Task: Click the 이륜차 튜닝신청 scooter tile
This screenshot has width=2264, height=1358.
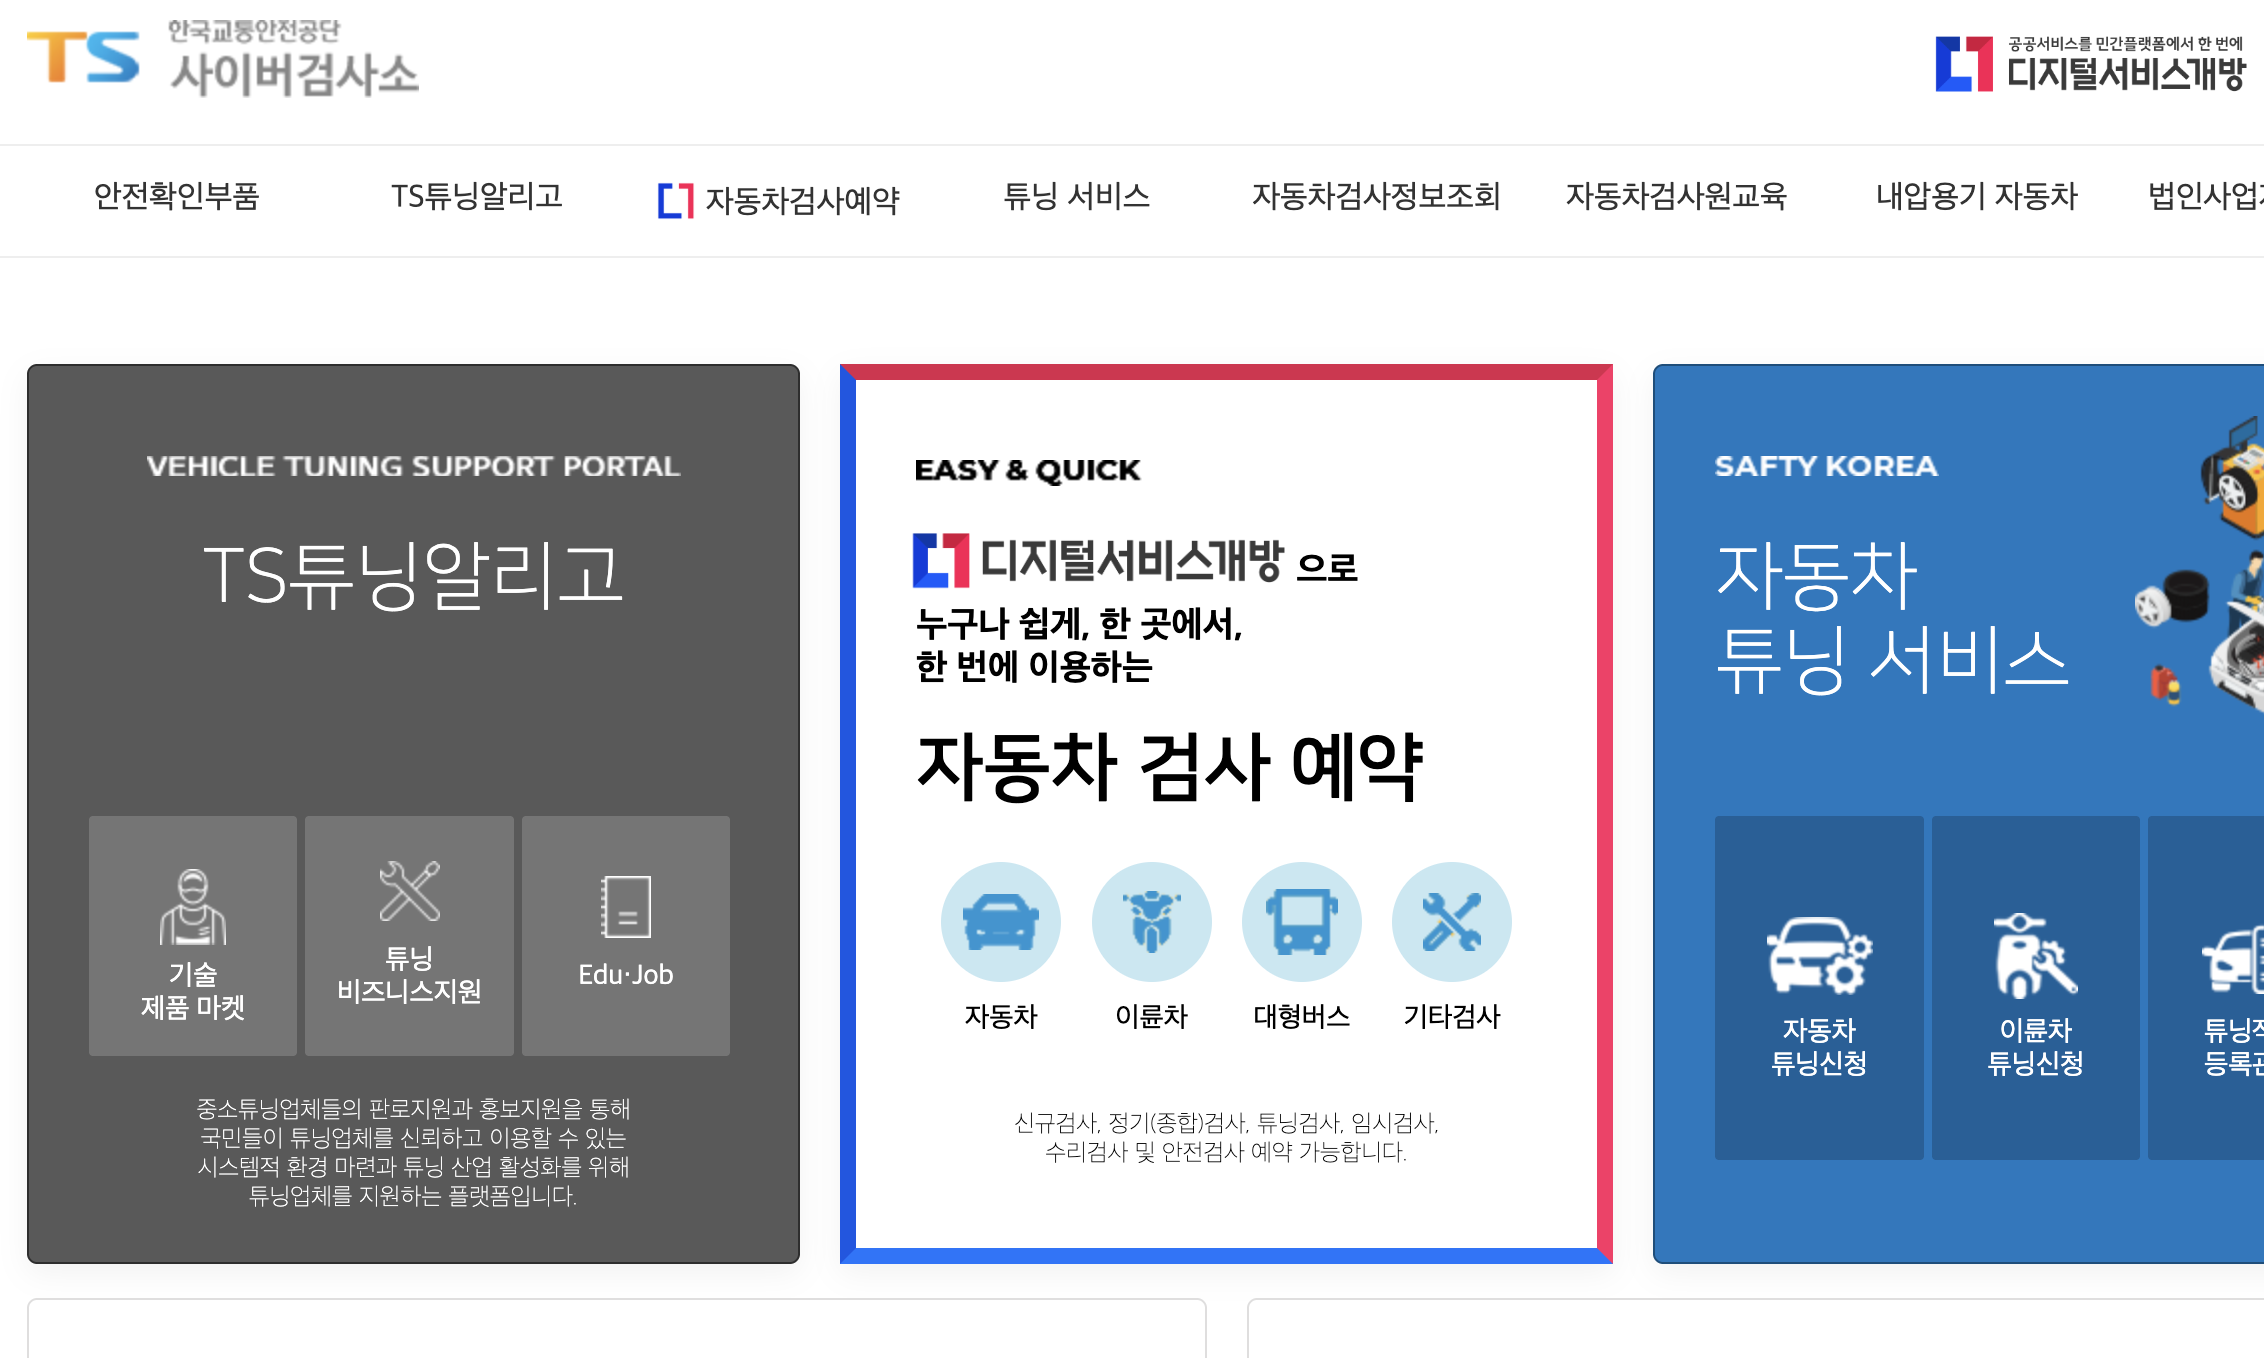Action: point(2035,988)
